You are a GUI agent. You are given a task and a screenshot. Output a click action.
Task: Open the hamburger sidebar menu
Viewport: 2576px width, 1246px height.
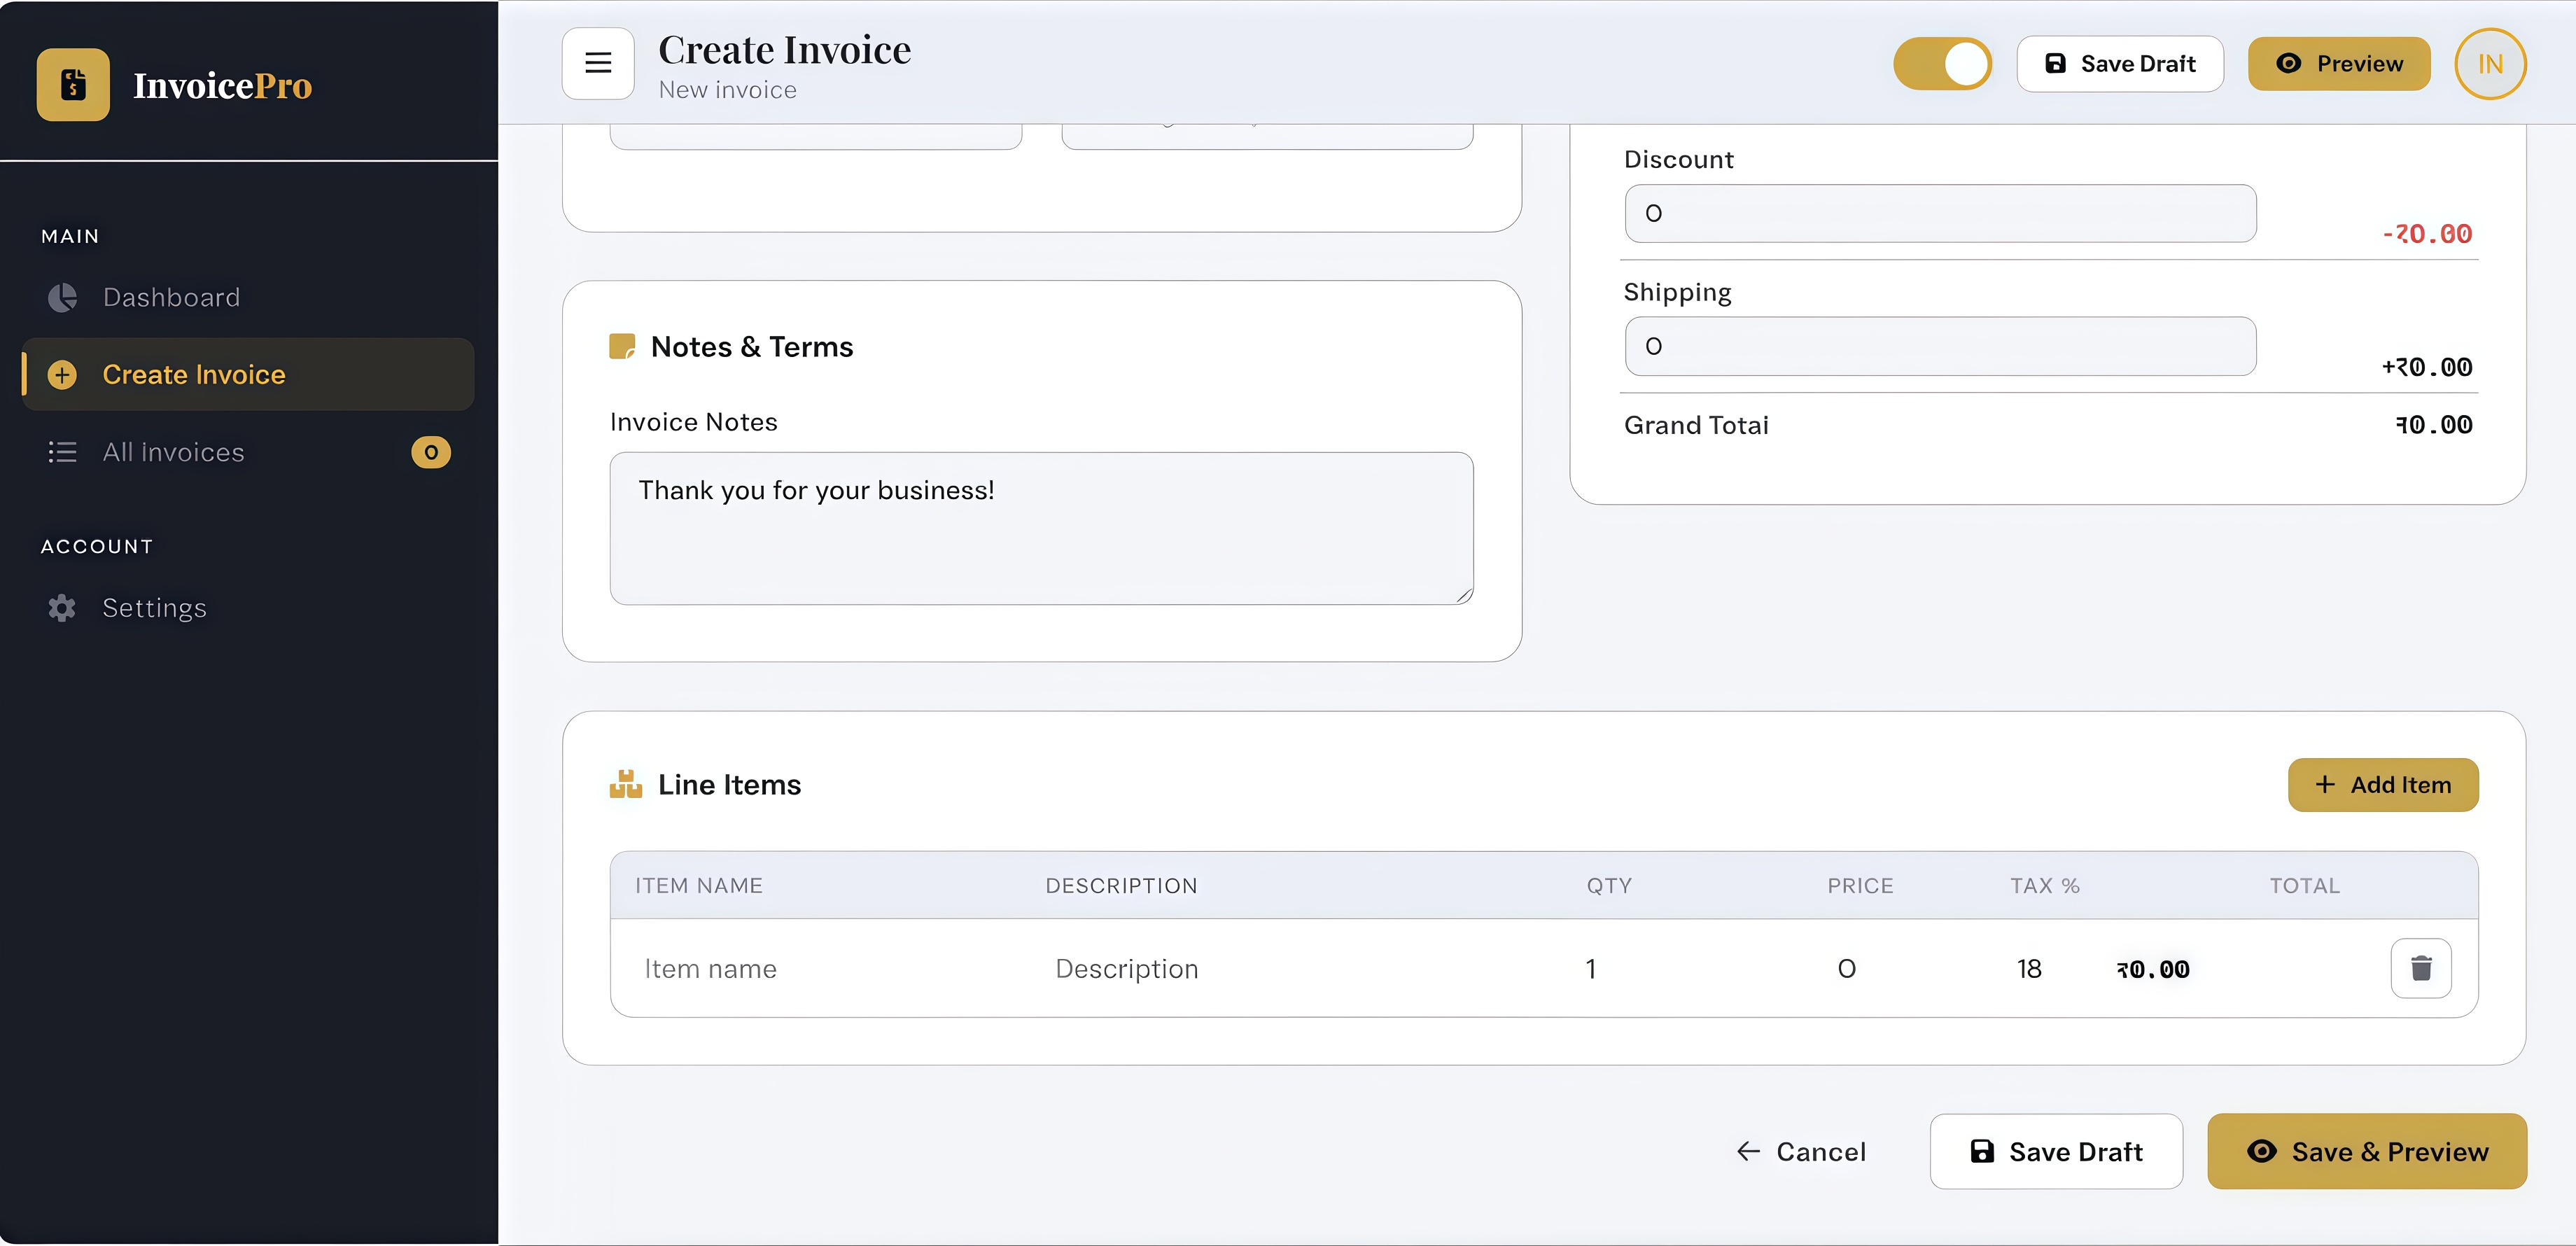(x=598, y=63)
